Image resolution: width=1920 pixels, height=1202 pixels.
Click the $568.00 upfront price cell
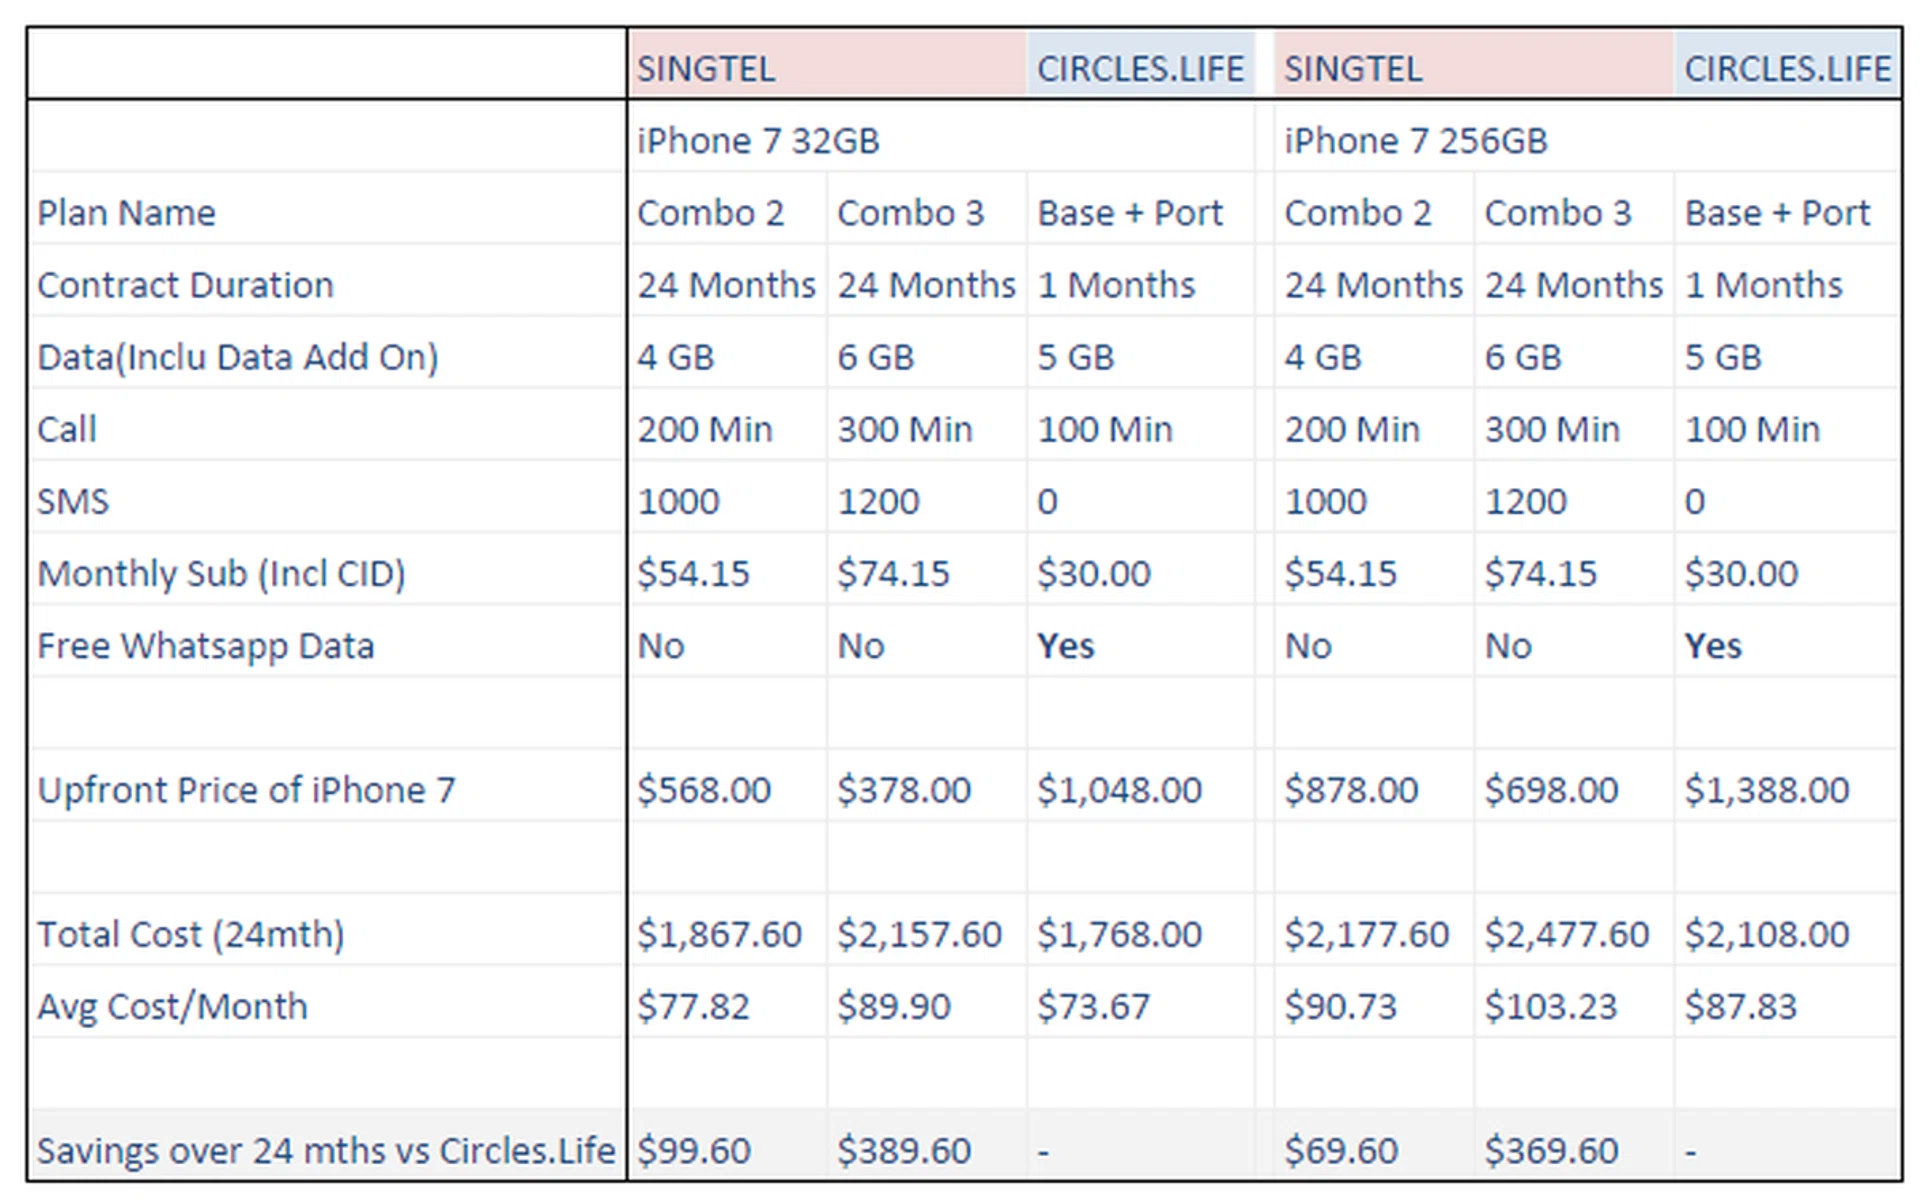704,790
